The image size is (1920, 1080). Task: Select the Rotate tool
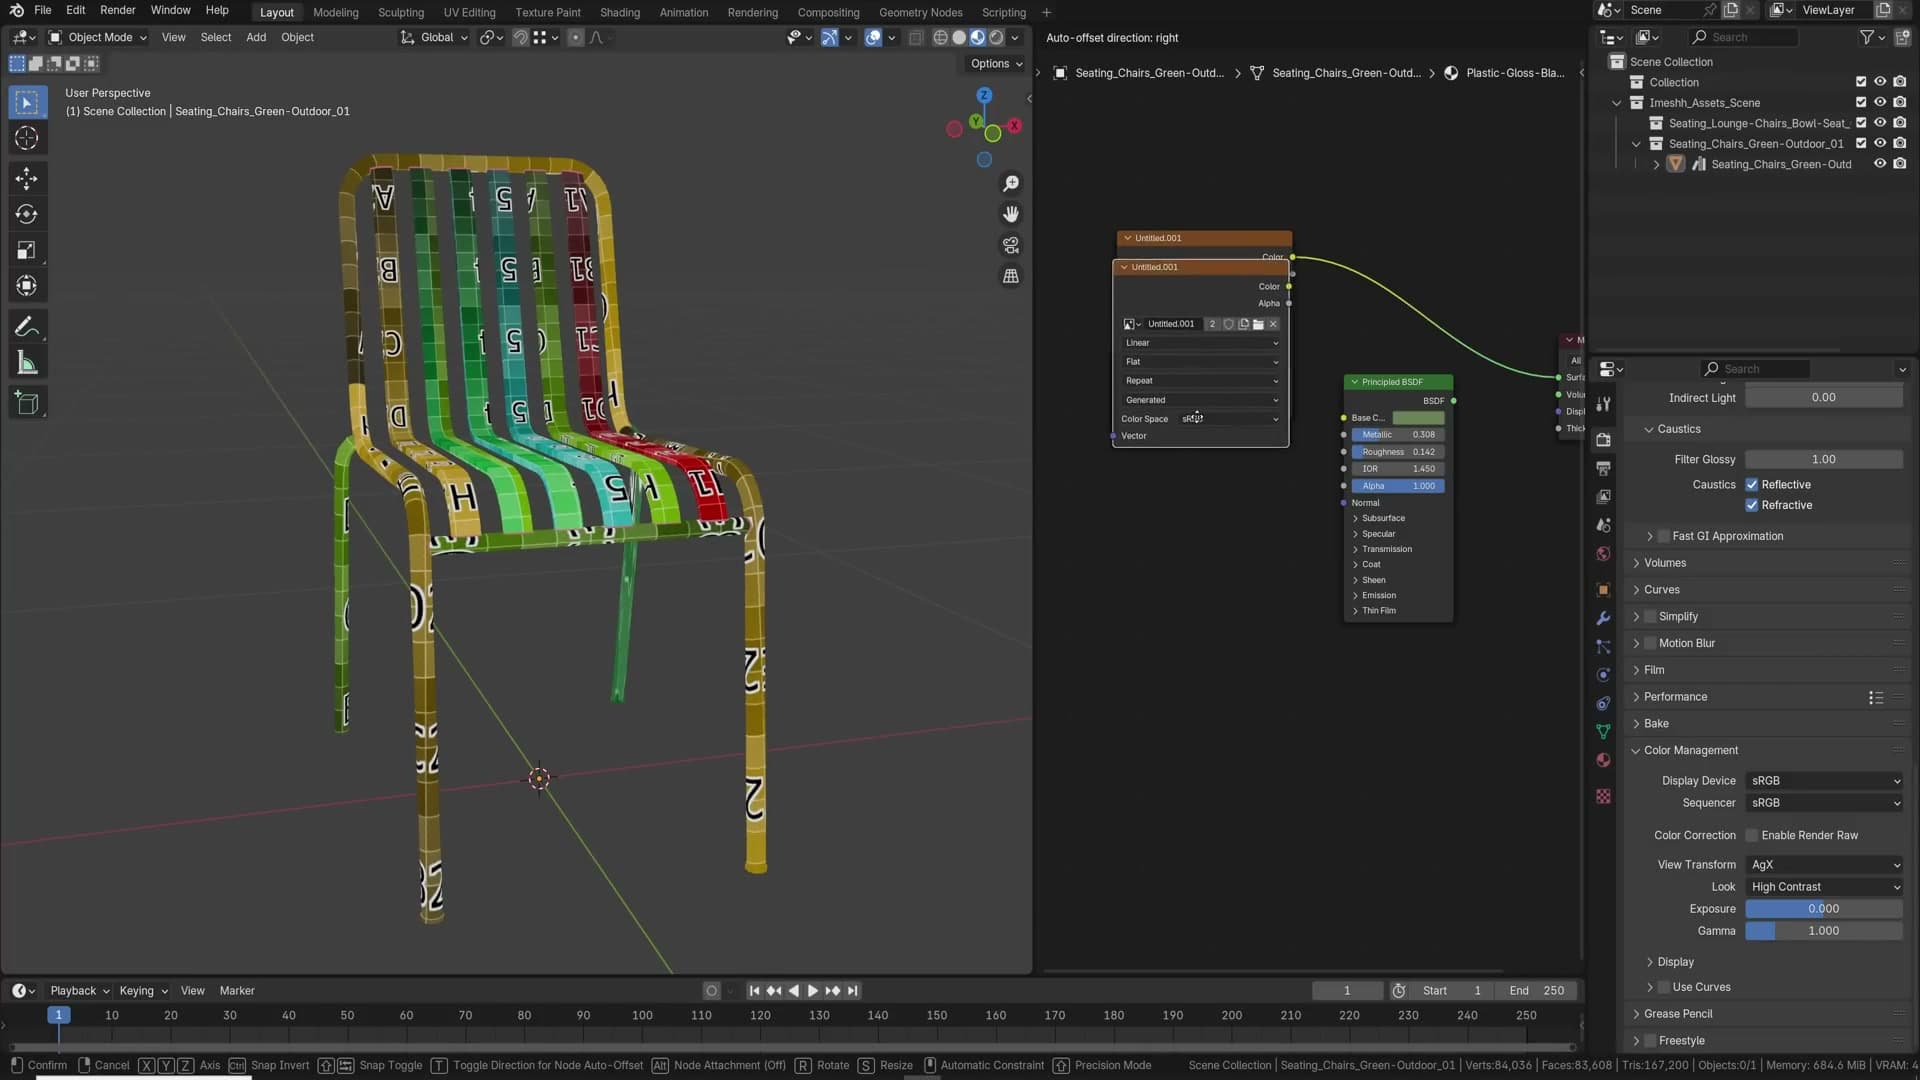[27, 214]
